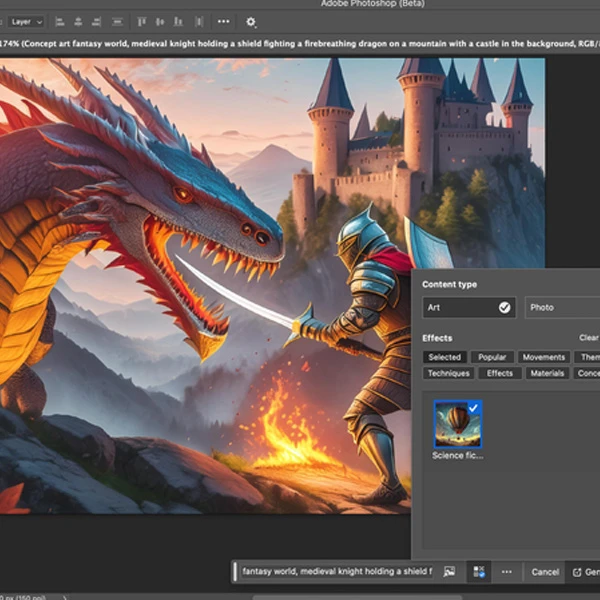This screenshot has height=600, width=600.
Task: Select Photo content type
Action: 560,307
